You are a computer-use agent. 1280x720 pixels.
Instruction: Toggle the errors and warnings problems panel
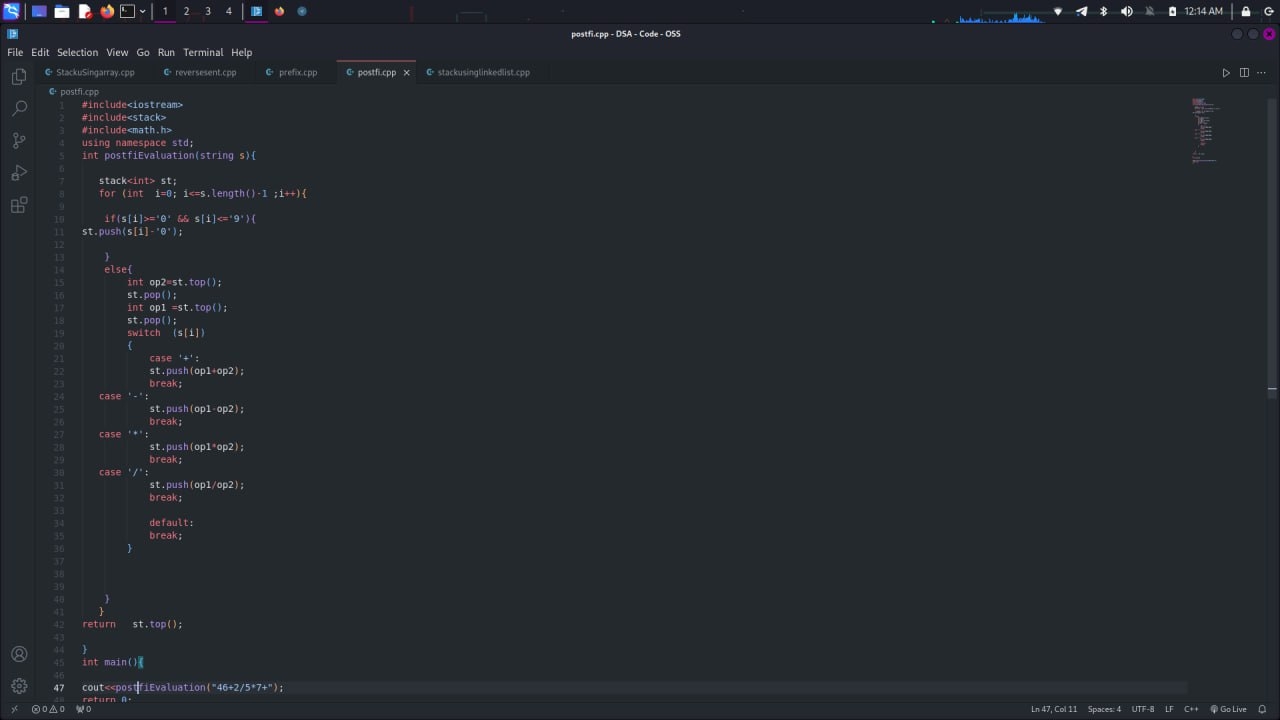click(50, 709)
